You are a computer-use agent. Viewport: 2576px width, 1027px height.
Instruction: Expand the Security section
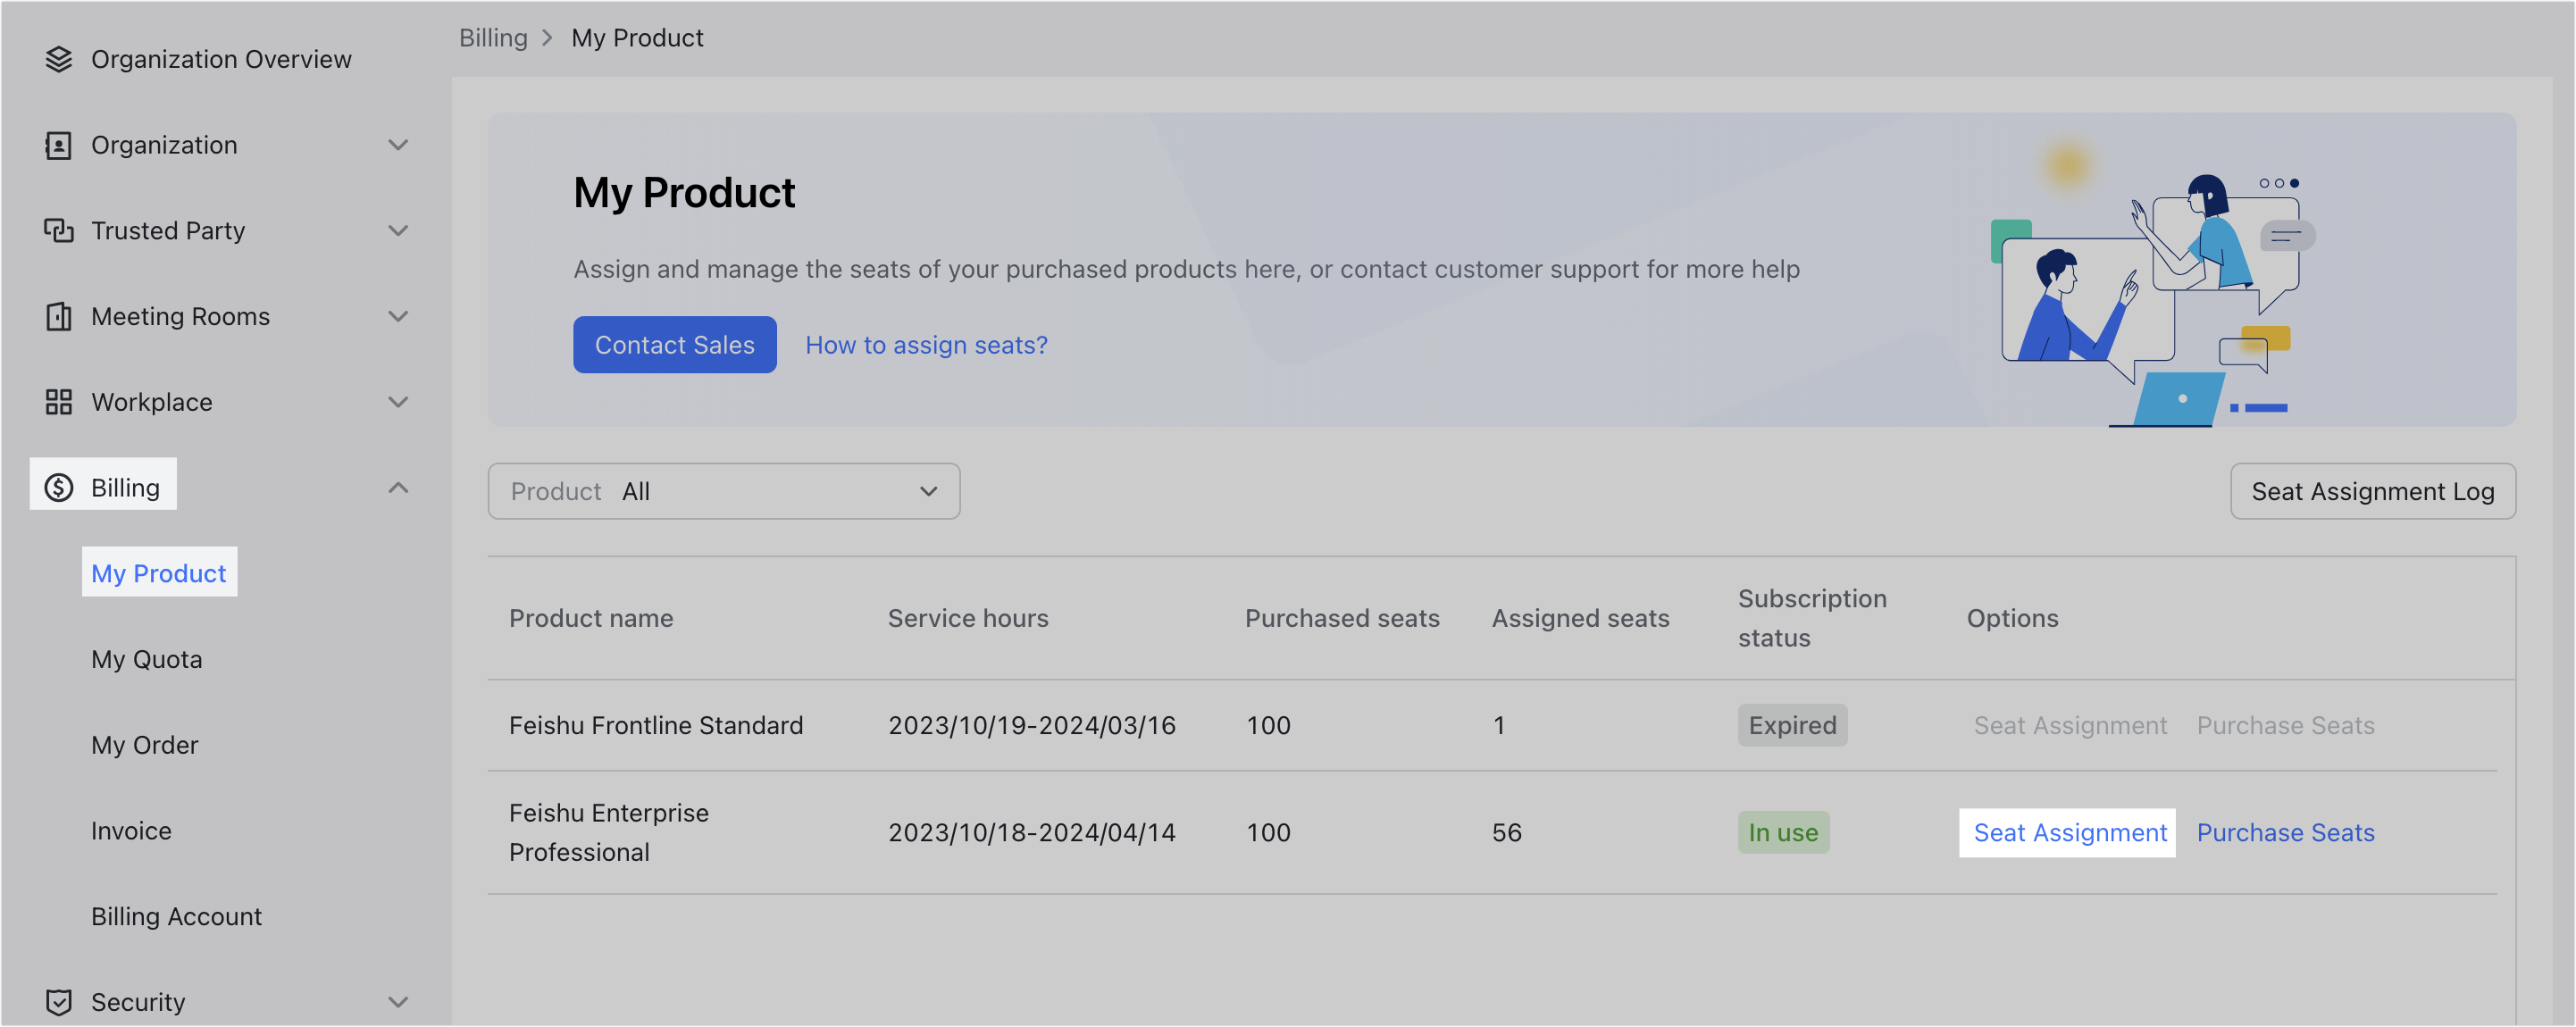[x=398, y=1001]
